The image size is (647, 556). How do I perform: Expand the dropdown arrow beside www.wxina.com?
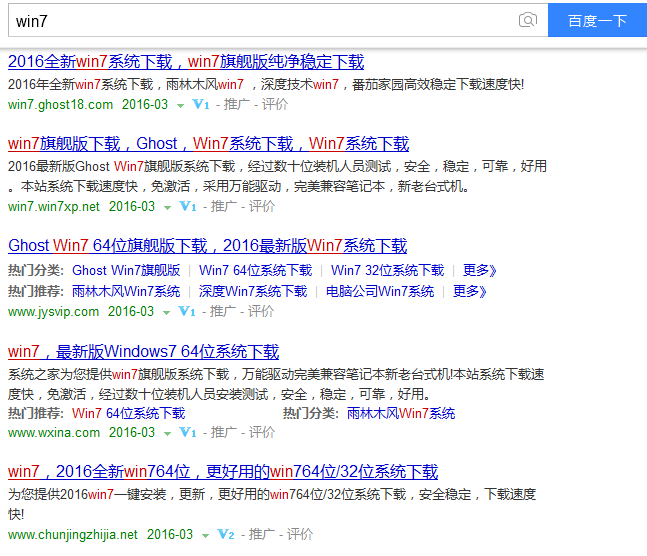(167, 434)
